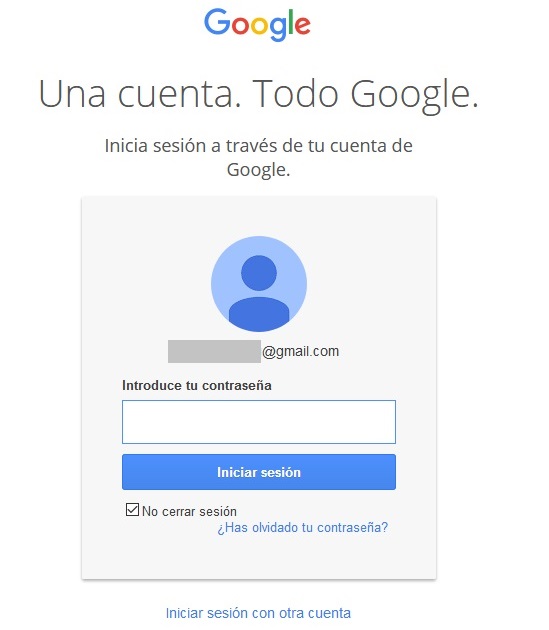Viewport: 549px width, 630px height.
Task: Click the blue profile avatar picture
Action: point(259,284)
